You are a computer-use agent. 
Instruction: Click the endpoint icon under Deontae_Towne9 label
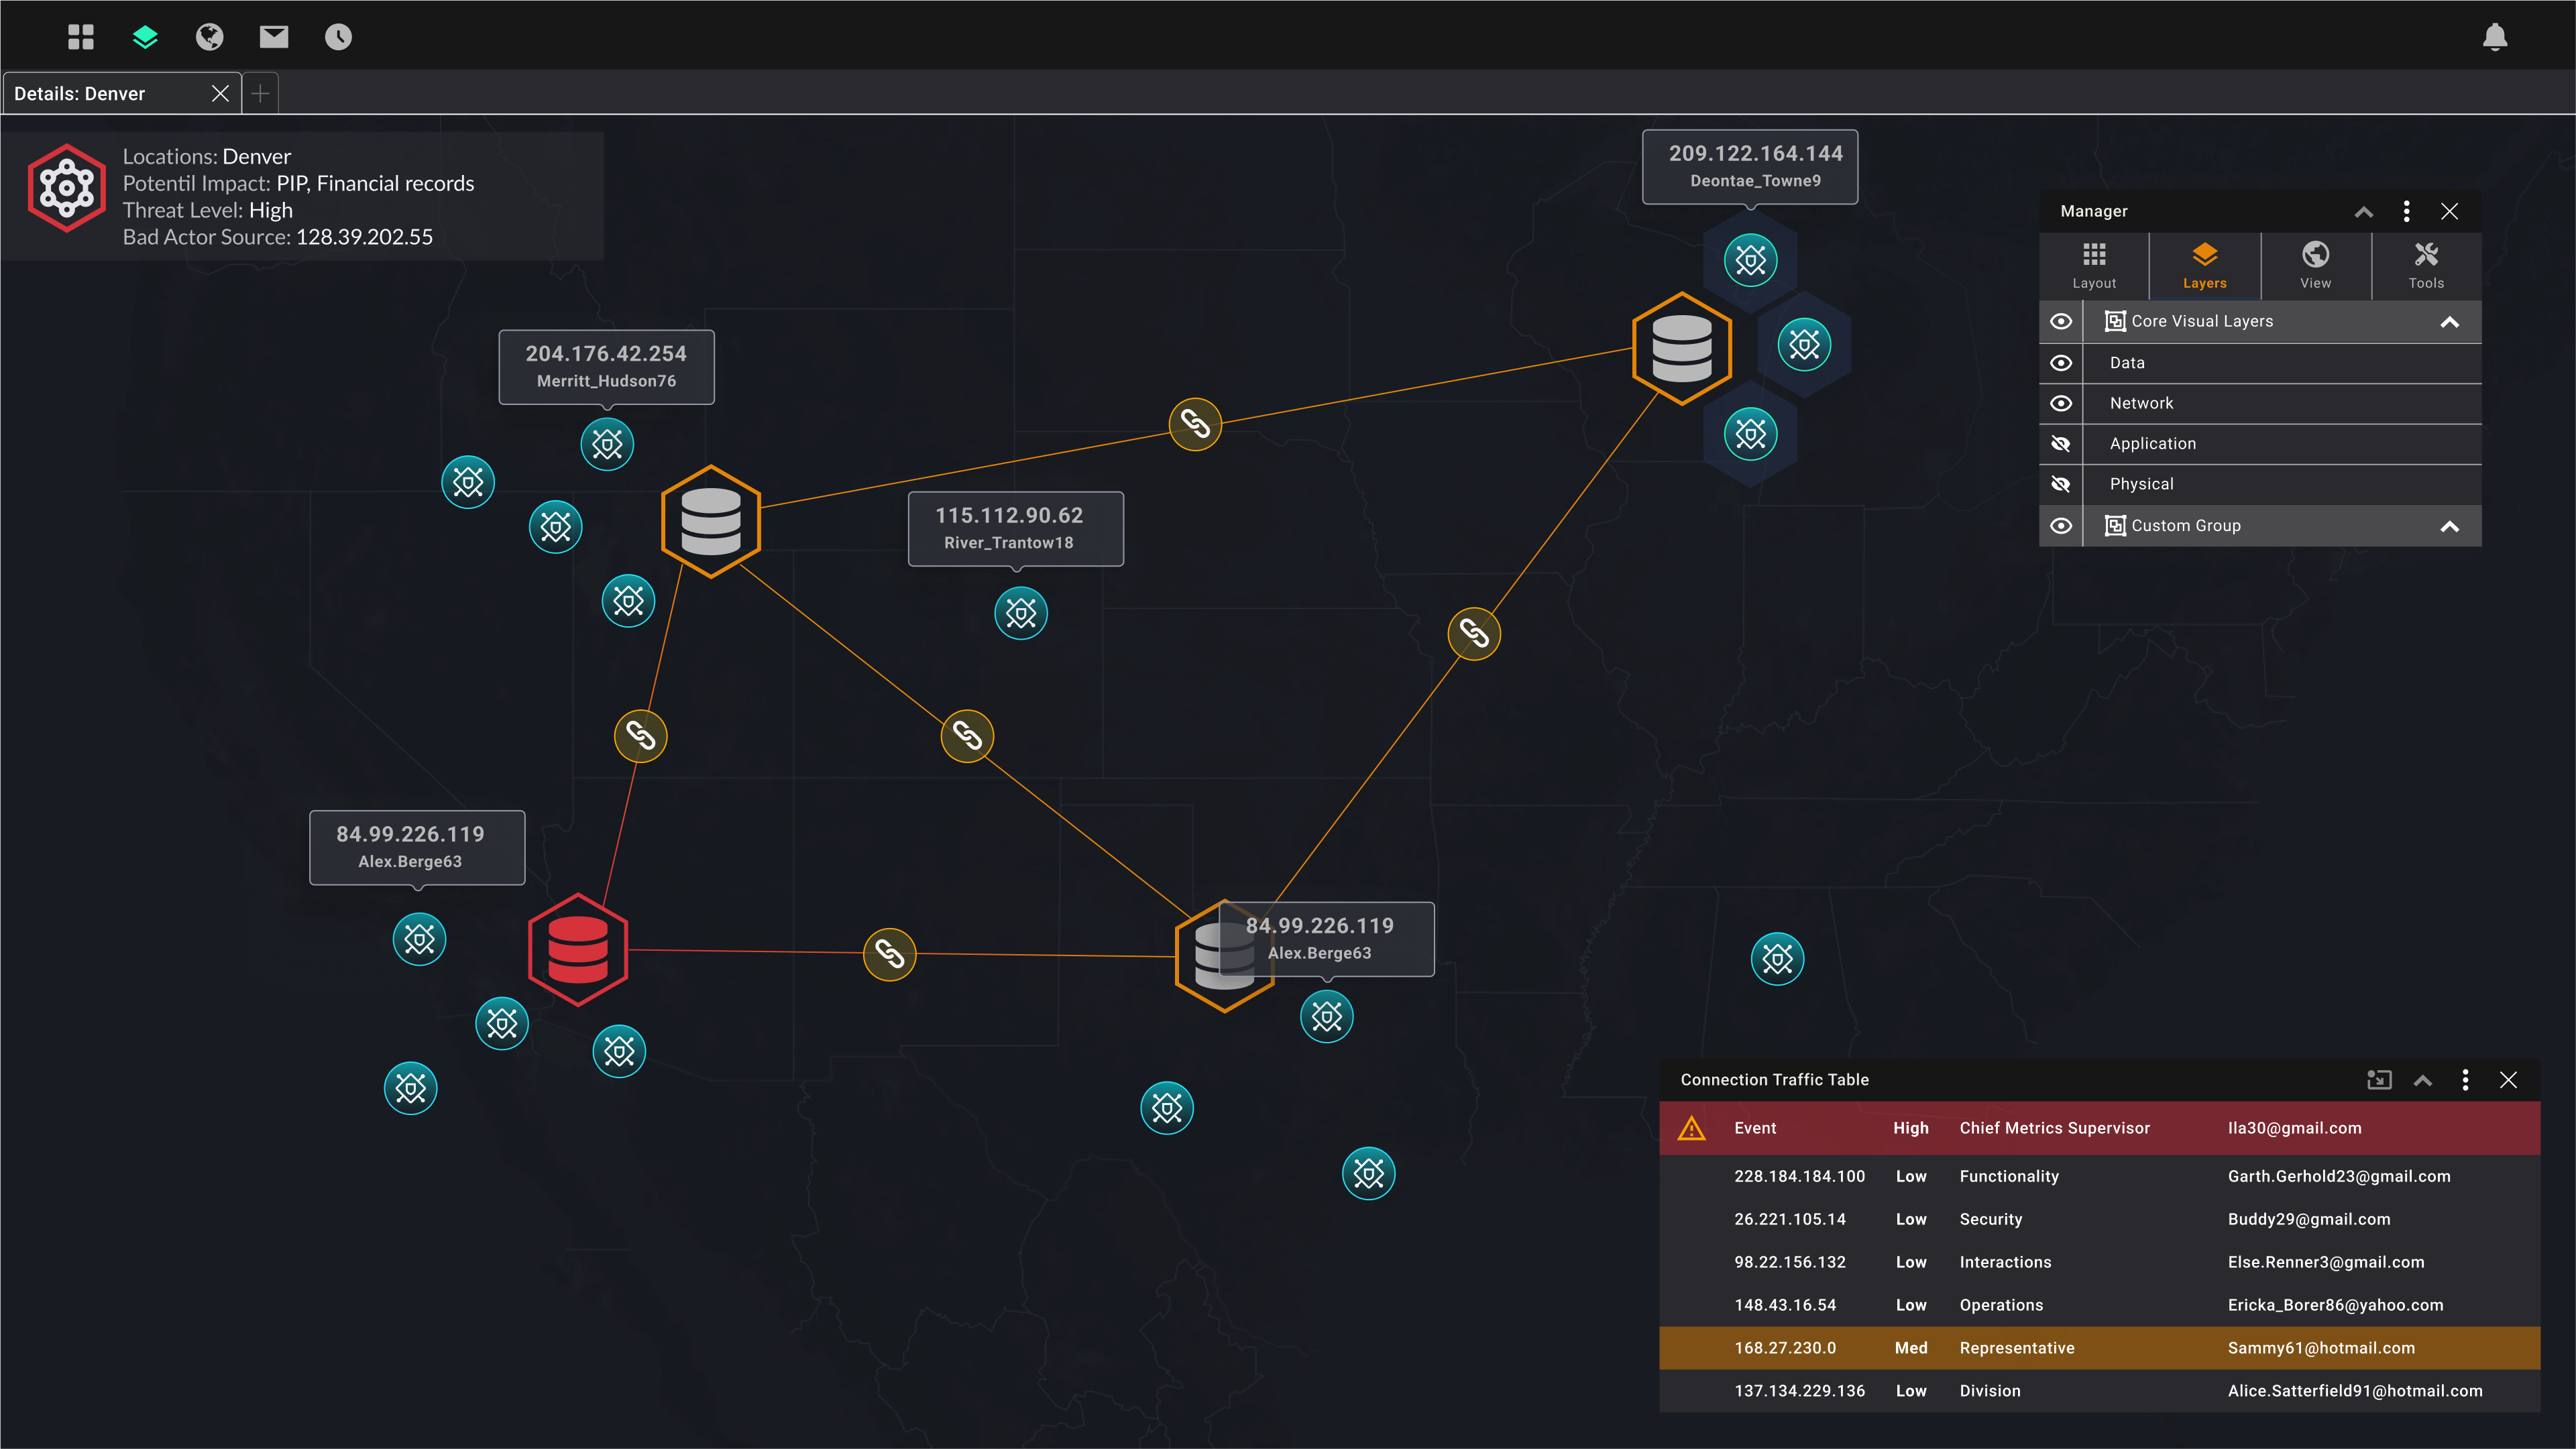[1751, 260]
